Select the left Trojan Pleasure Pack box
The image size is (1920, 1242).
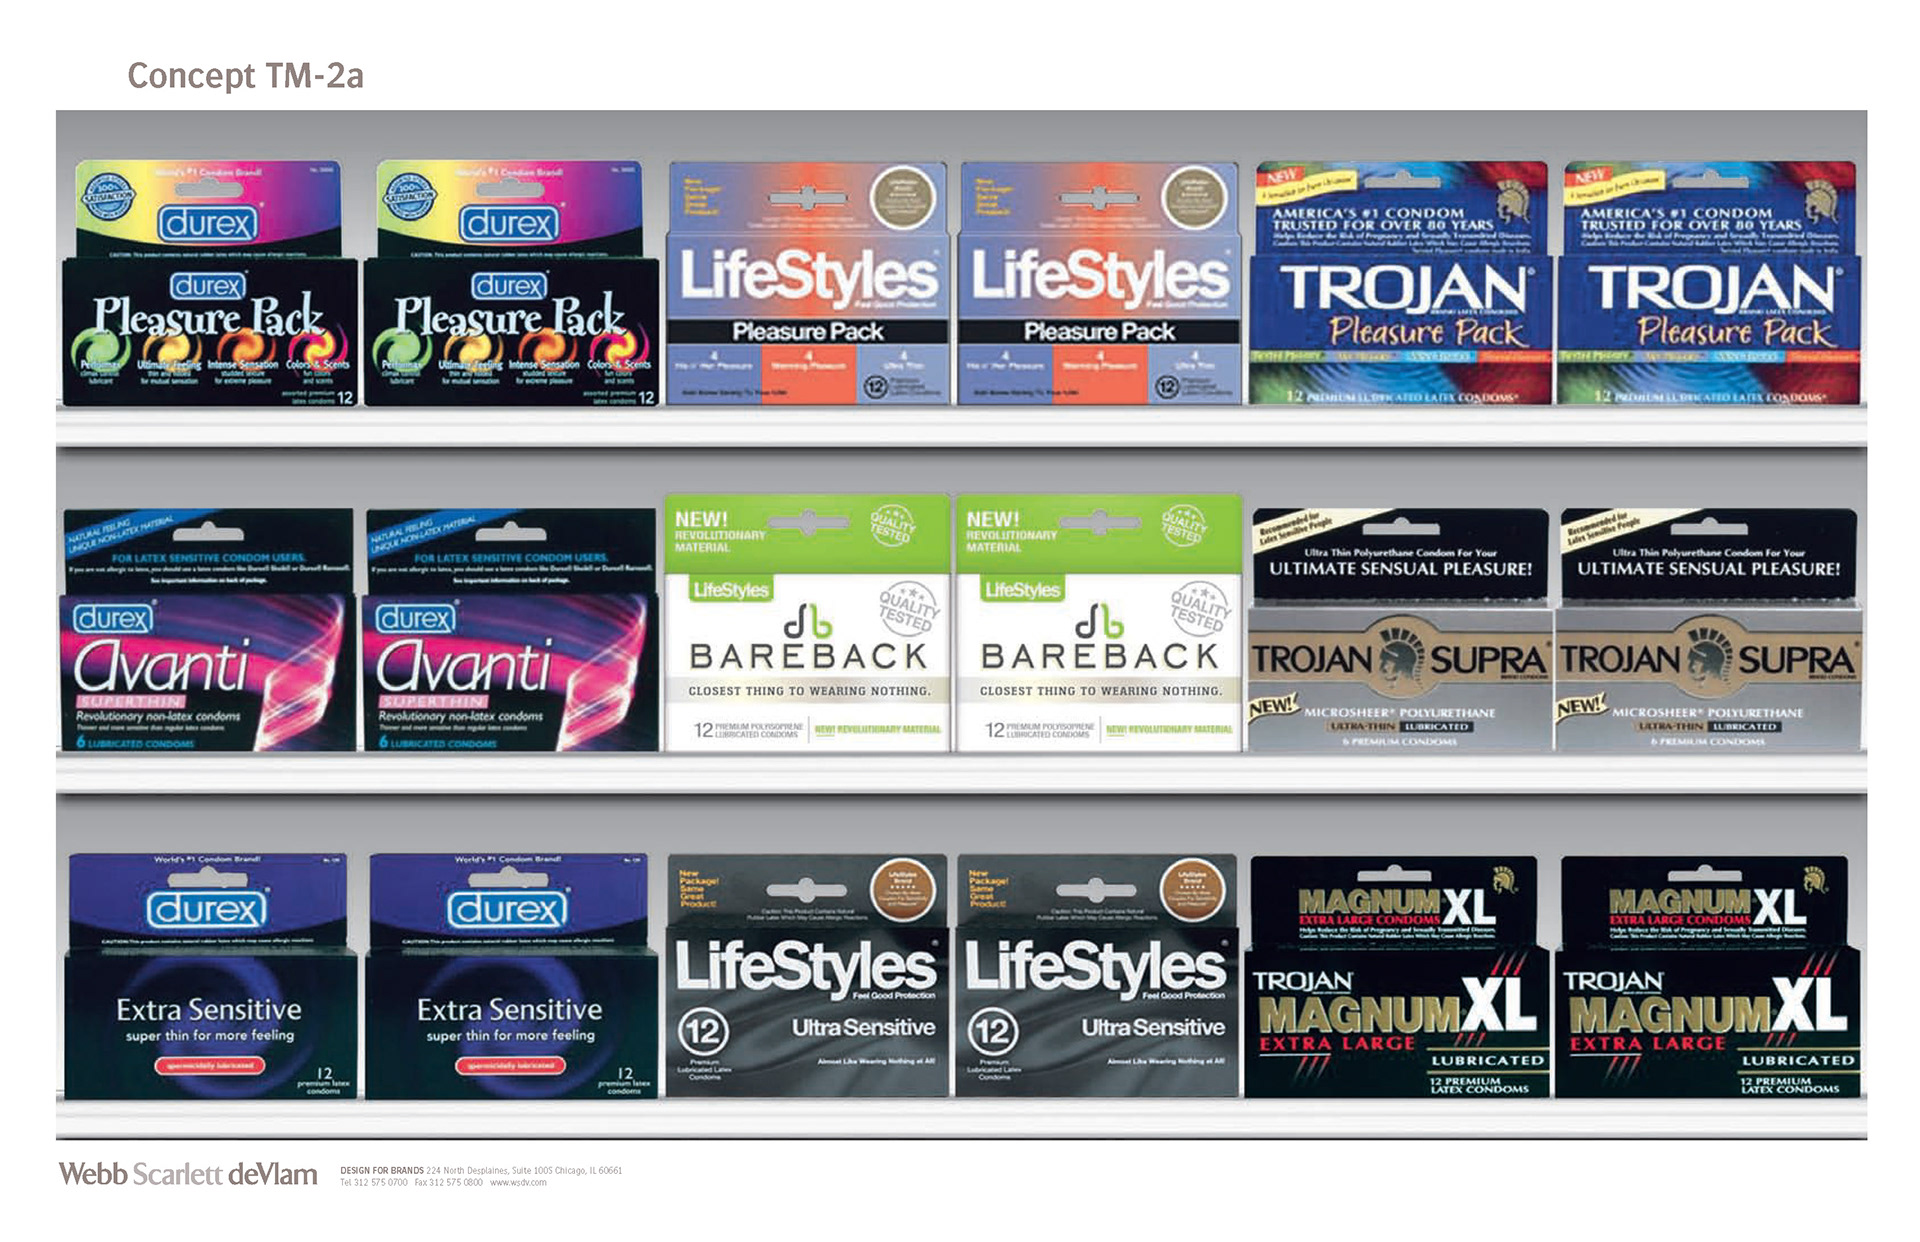coord(1400,284)
